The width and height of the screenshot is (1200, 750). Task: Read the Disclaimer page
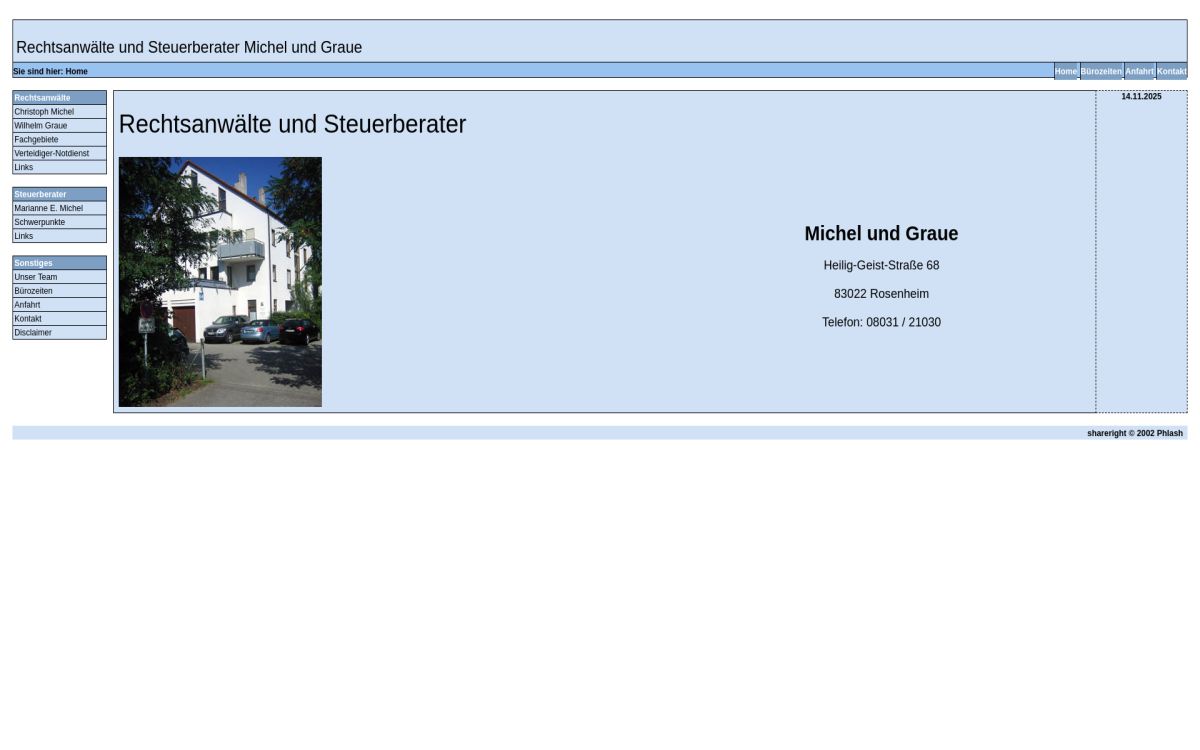point(32,332)
